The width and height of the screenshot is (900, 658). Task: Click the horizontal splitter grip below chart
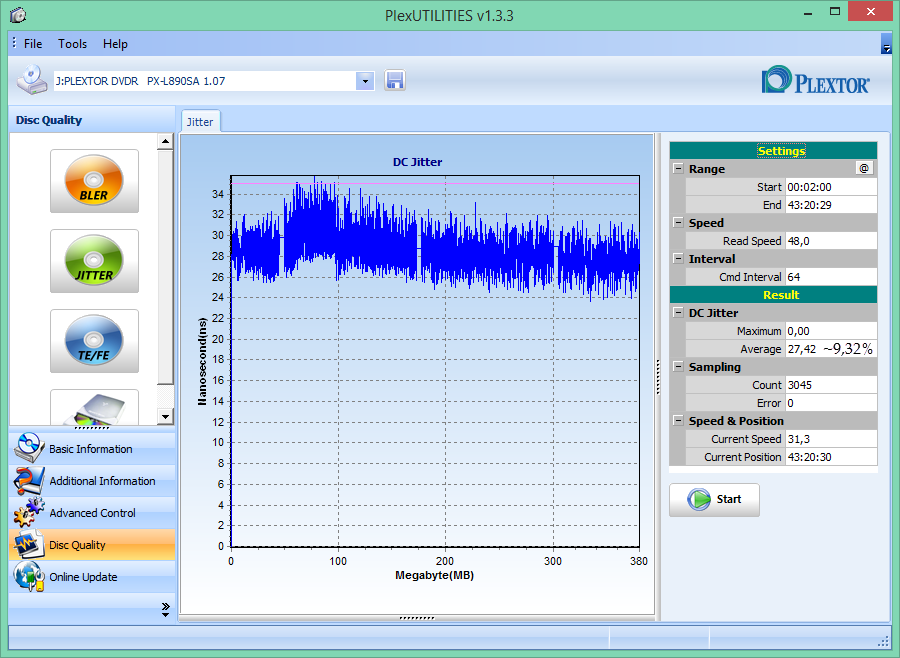click(x=417, y=618)
